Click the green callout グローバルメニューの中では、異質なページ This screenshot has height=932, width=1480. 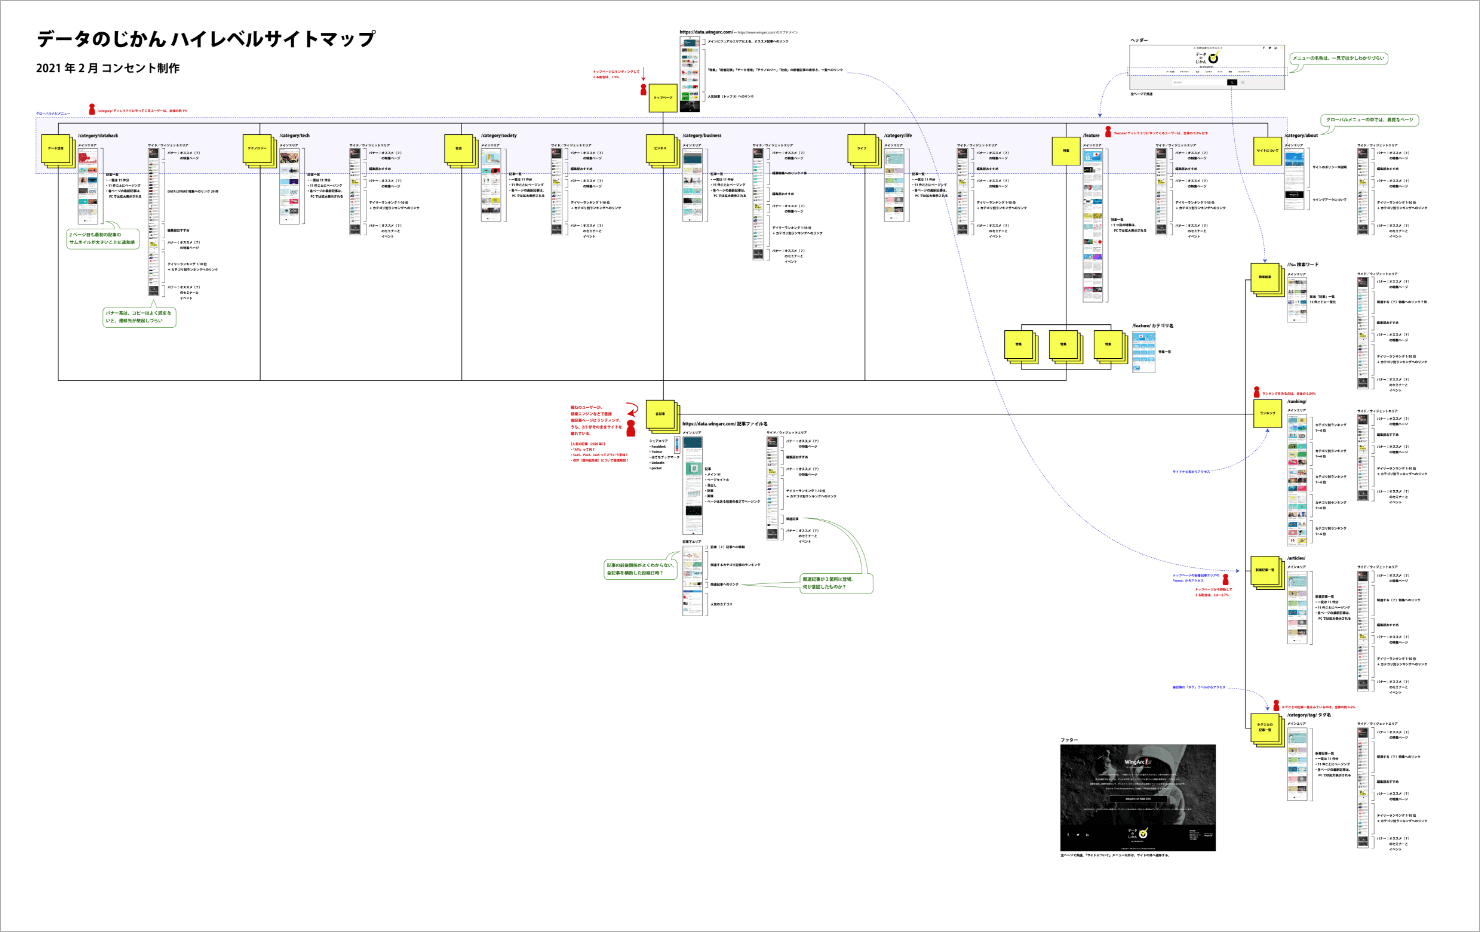1370,119
